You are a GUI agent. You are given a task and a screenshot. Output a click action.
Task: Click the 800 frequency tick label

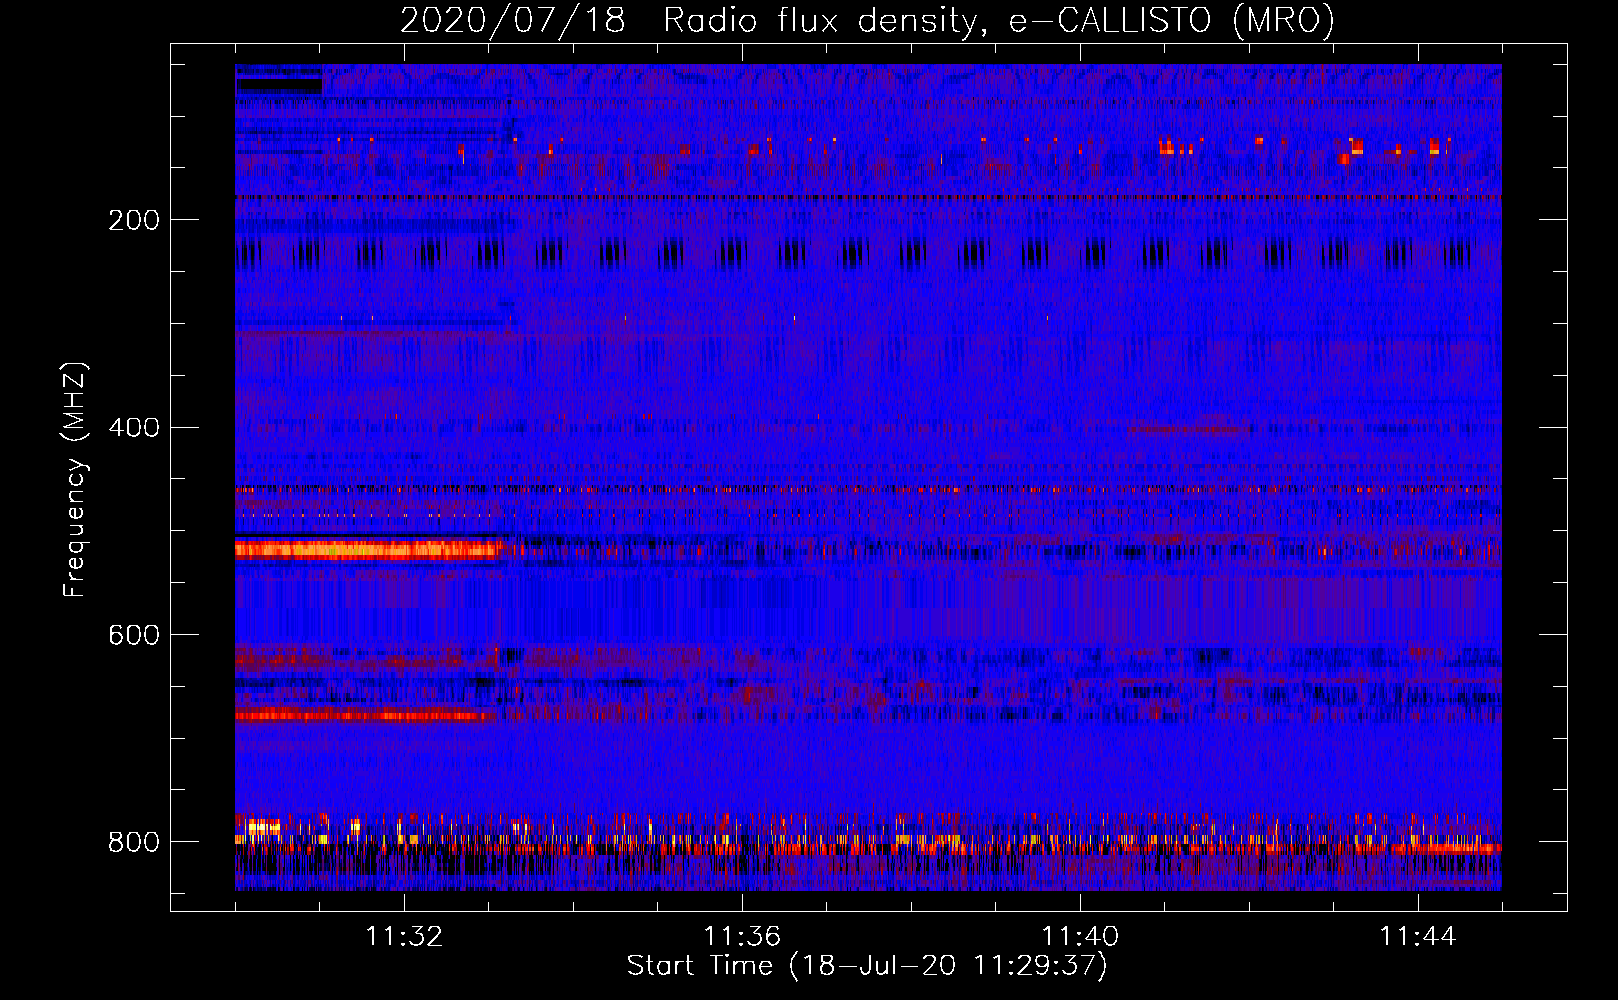134,842
